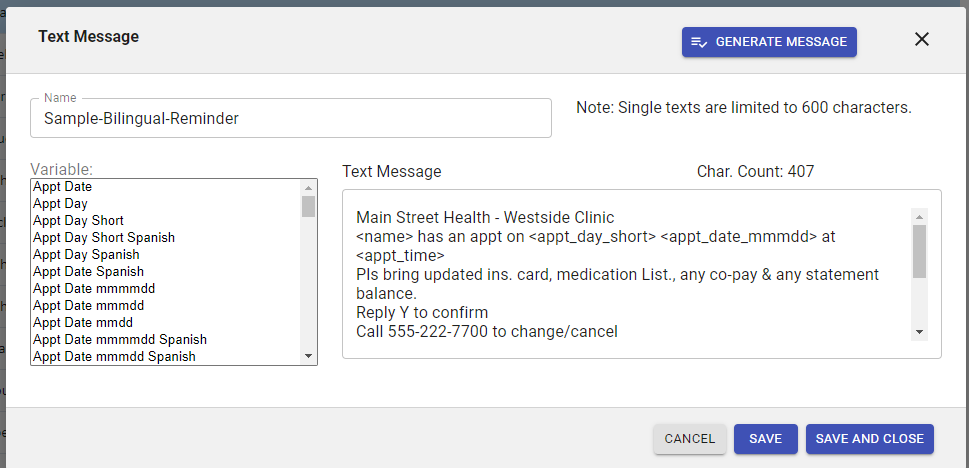Screen dimensions: 969x468
Task: Choose Appt Date mmmmdd variable
Action: pos(94,288)
